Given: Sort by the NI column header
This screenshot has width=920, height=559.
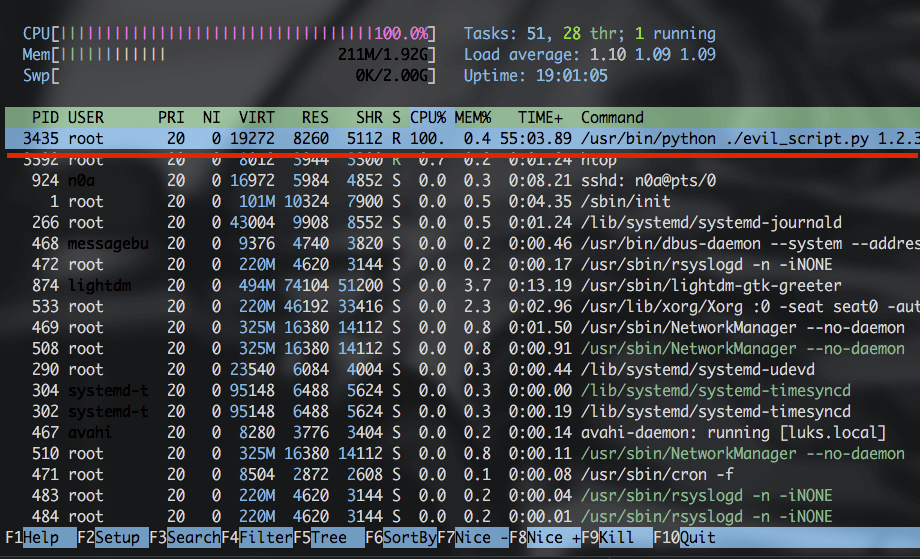Looking at the screenshot, I should click(x=211, y=117).
